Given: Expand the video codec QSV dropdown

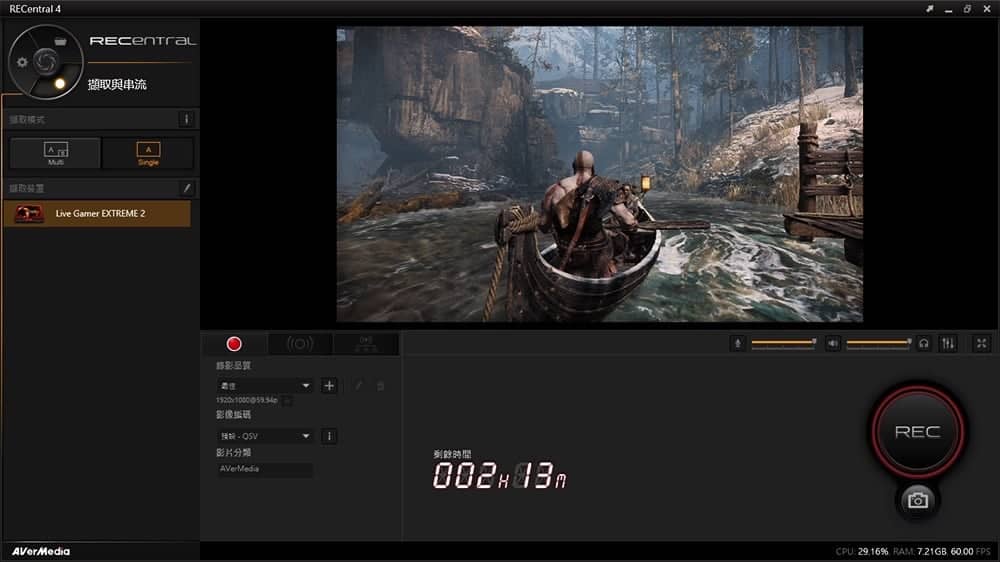Looking at the screenshot, I should pos(265,436).
